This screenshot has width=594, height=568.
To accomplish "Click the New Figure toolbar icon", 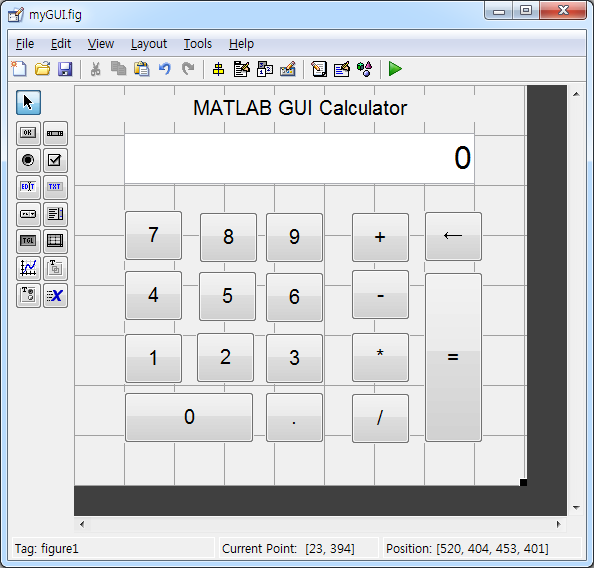I will (19, 69).
